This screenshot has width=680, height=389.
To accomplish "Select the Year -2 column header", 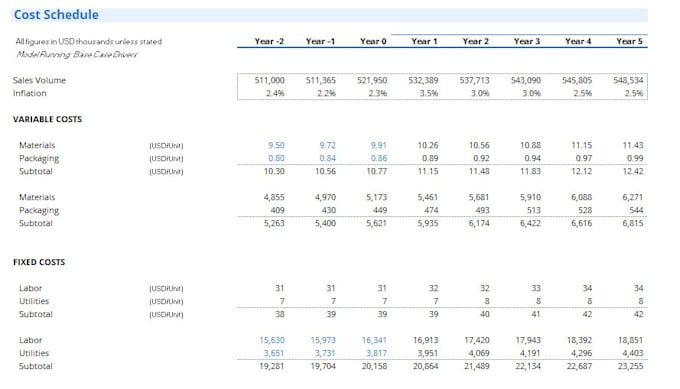I will pyautogui.click(x=269, y=41).
